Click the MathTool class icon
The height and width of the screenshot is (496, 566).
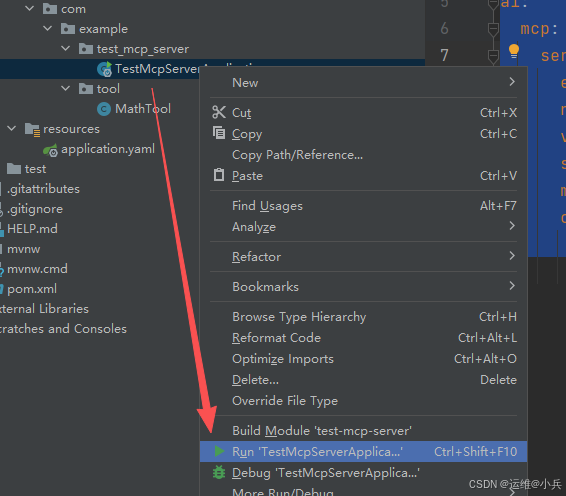(x=104, y=109)
